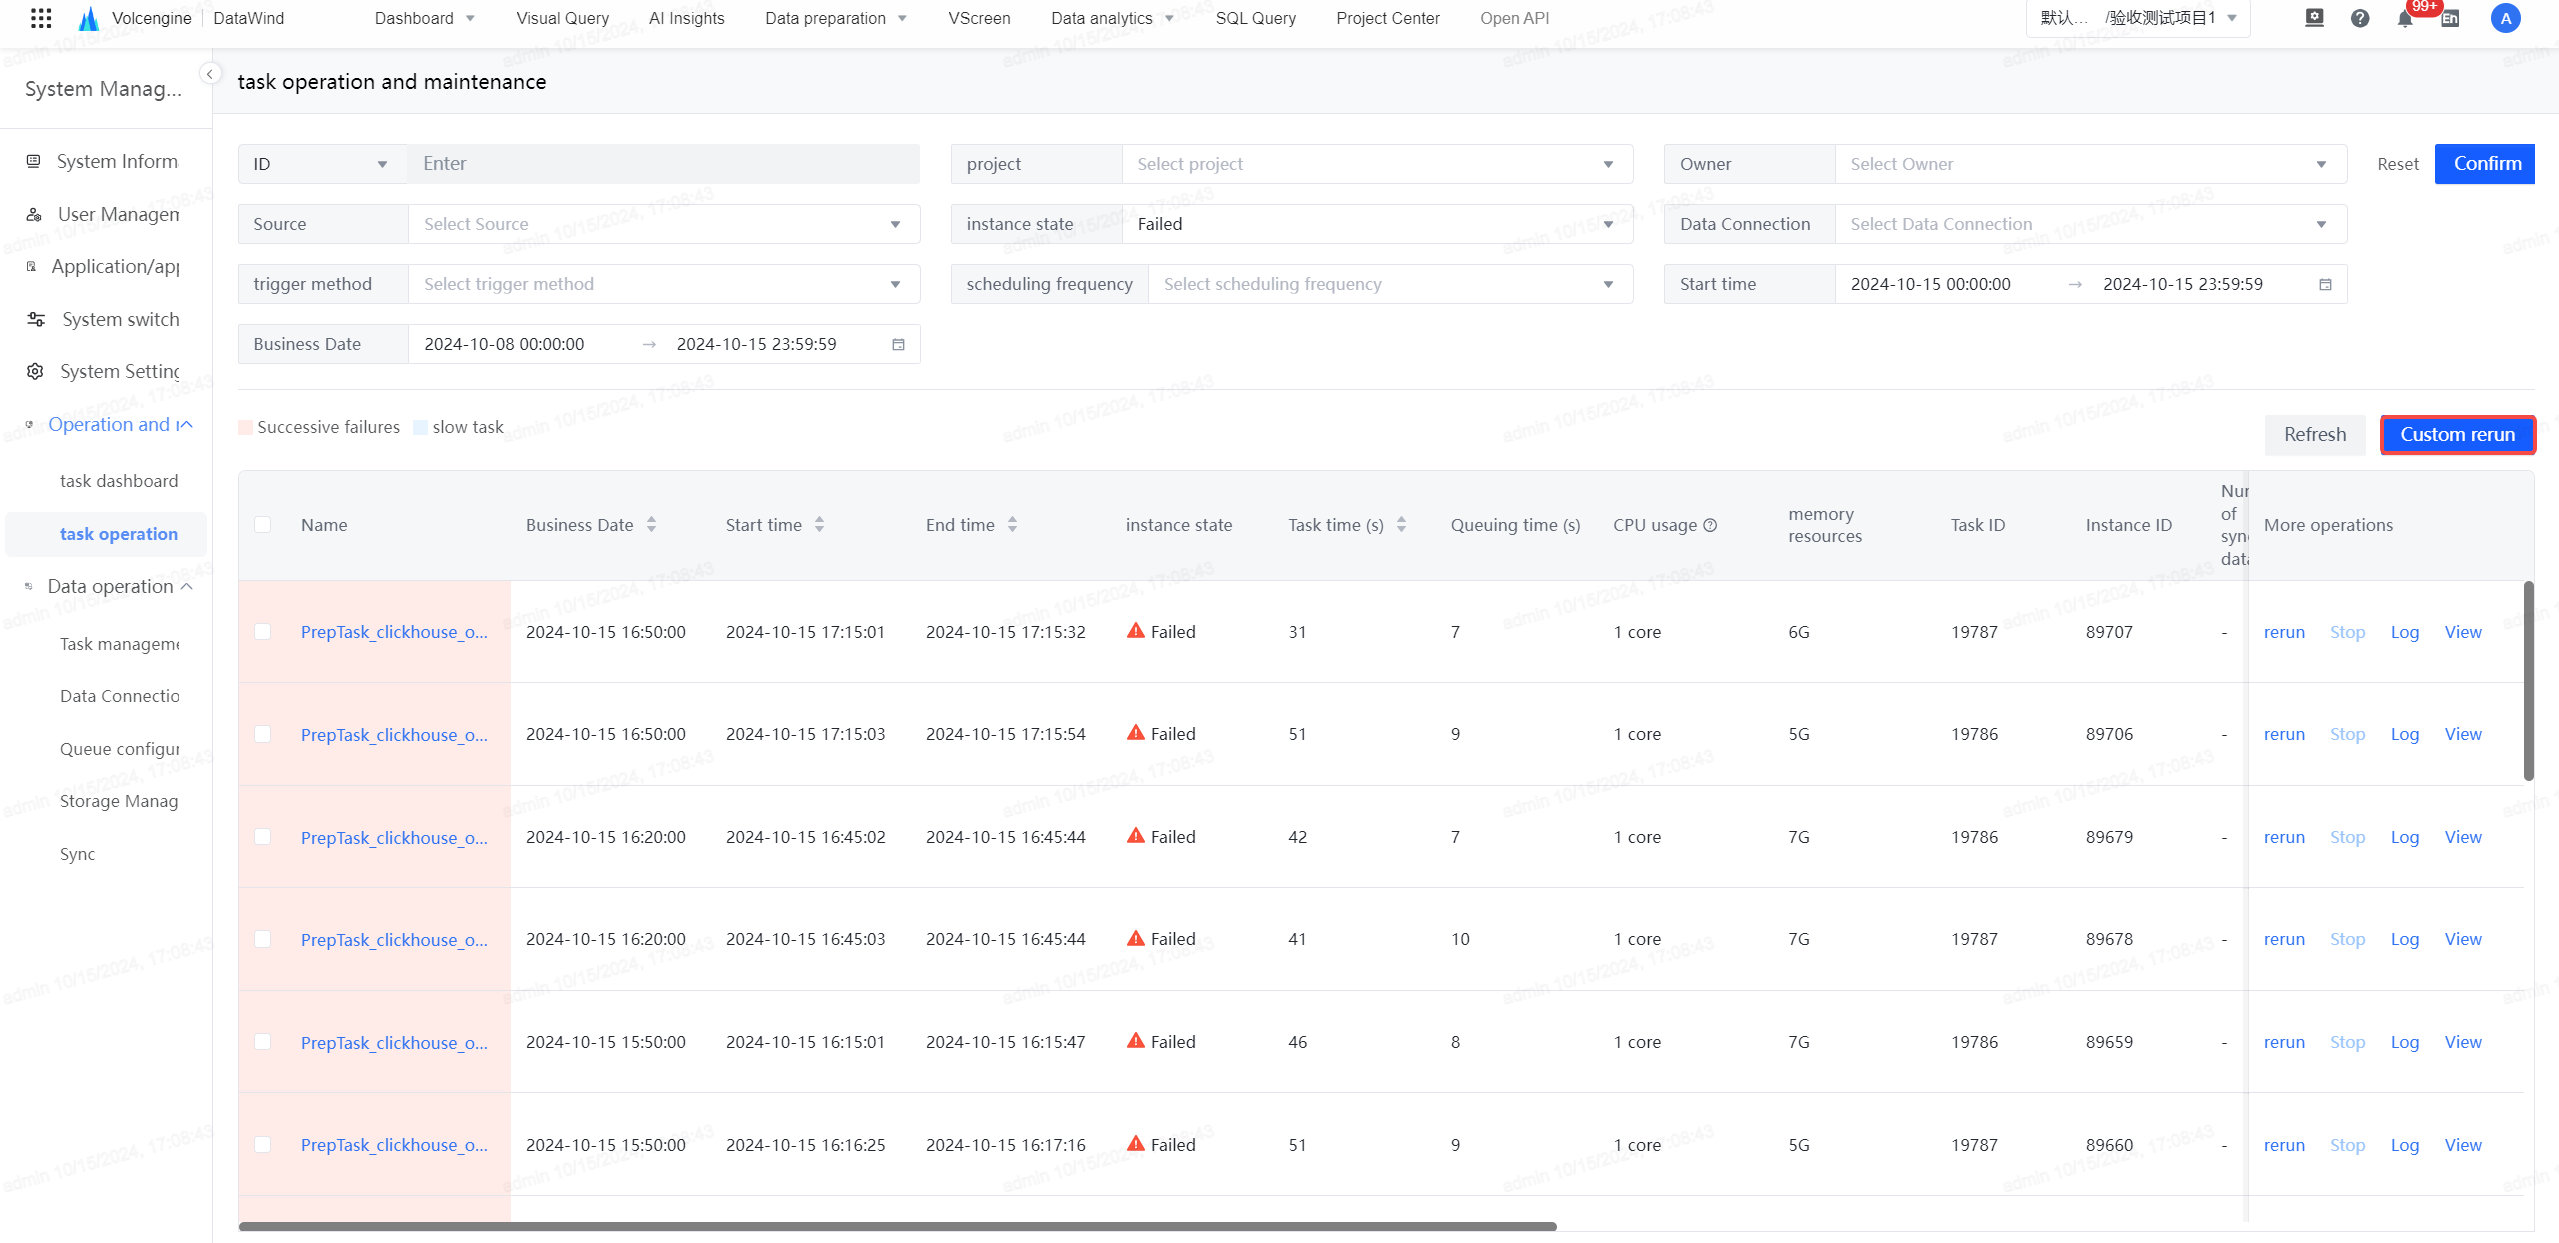Image resolution: width=2559 pixels, height=1243 pixels.
Task: Open the Dashboard menu
Action: tap(424, 18)
